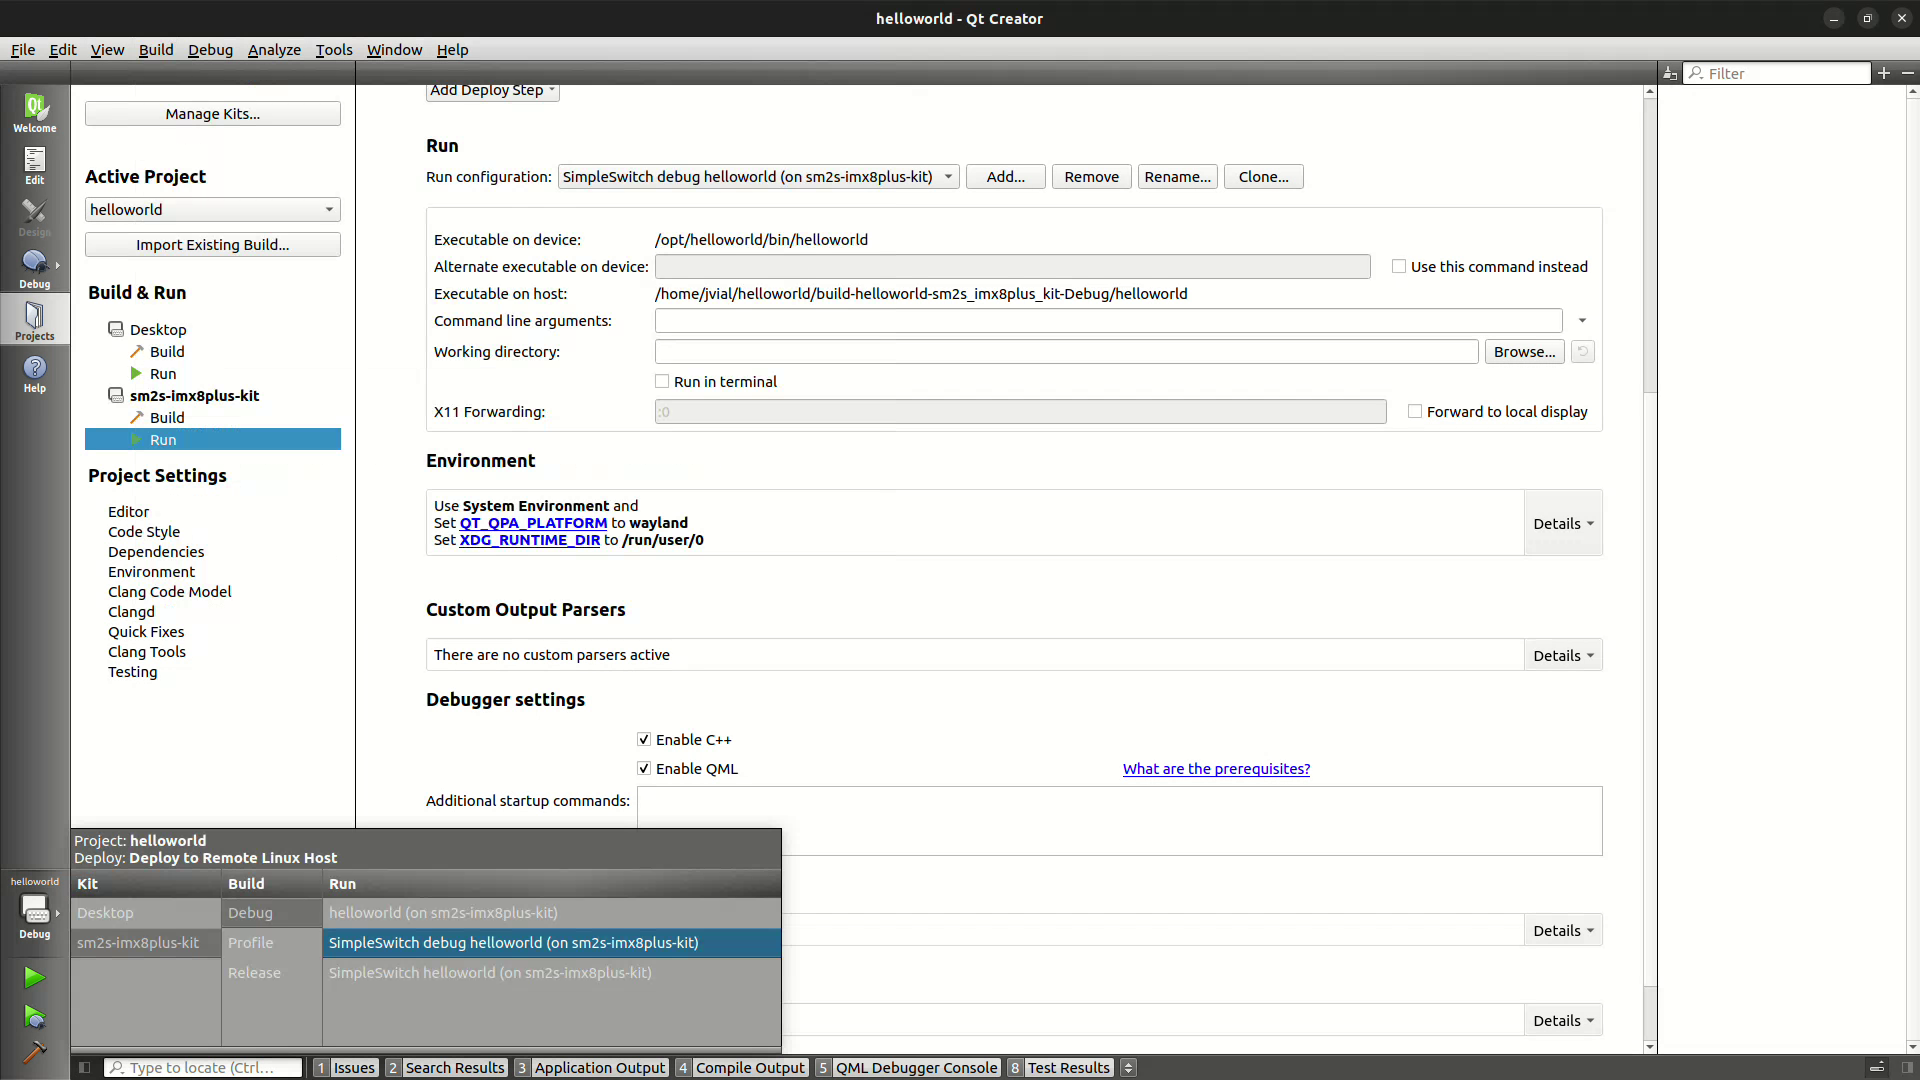Image resolution: width=1920 pixels, height=1080 pixels.
Task: Expand the Add Deploy Step dropdown
Action: 493,90
